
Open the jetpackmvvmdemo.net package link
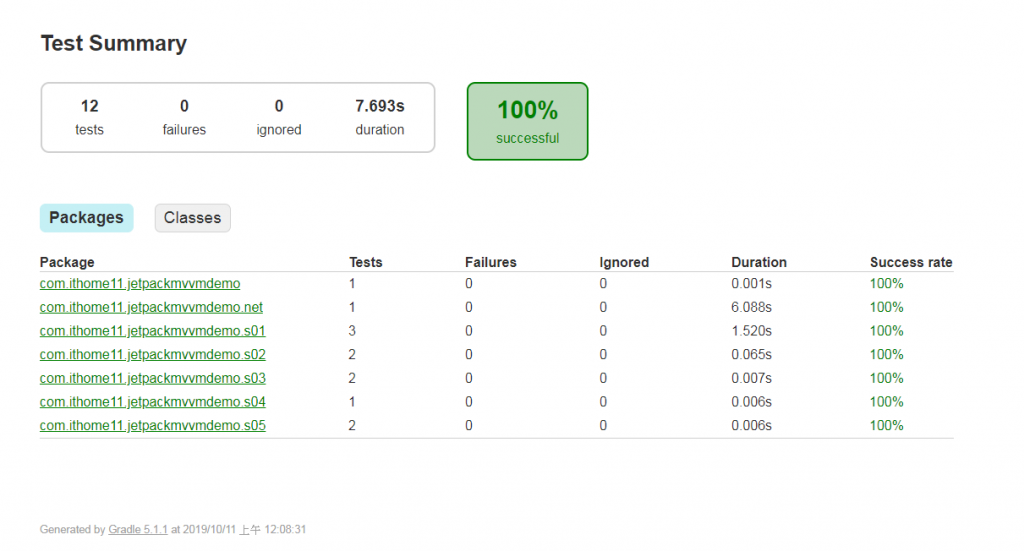pyautogui.click(x=151, y=308)
